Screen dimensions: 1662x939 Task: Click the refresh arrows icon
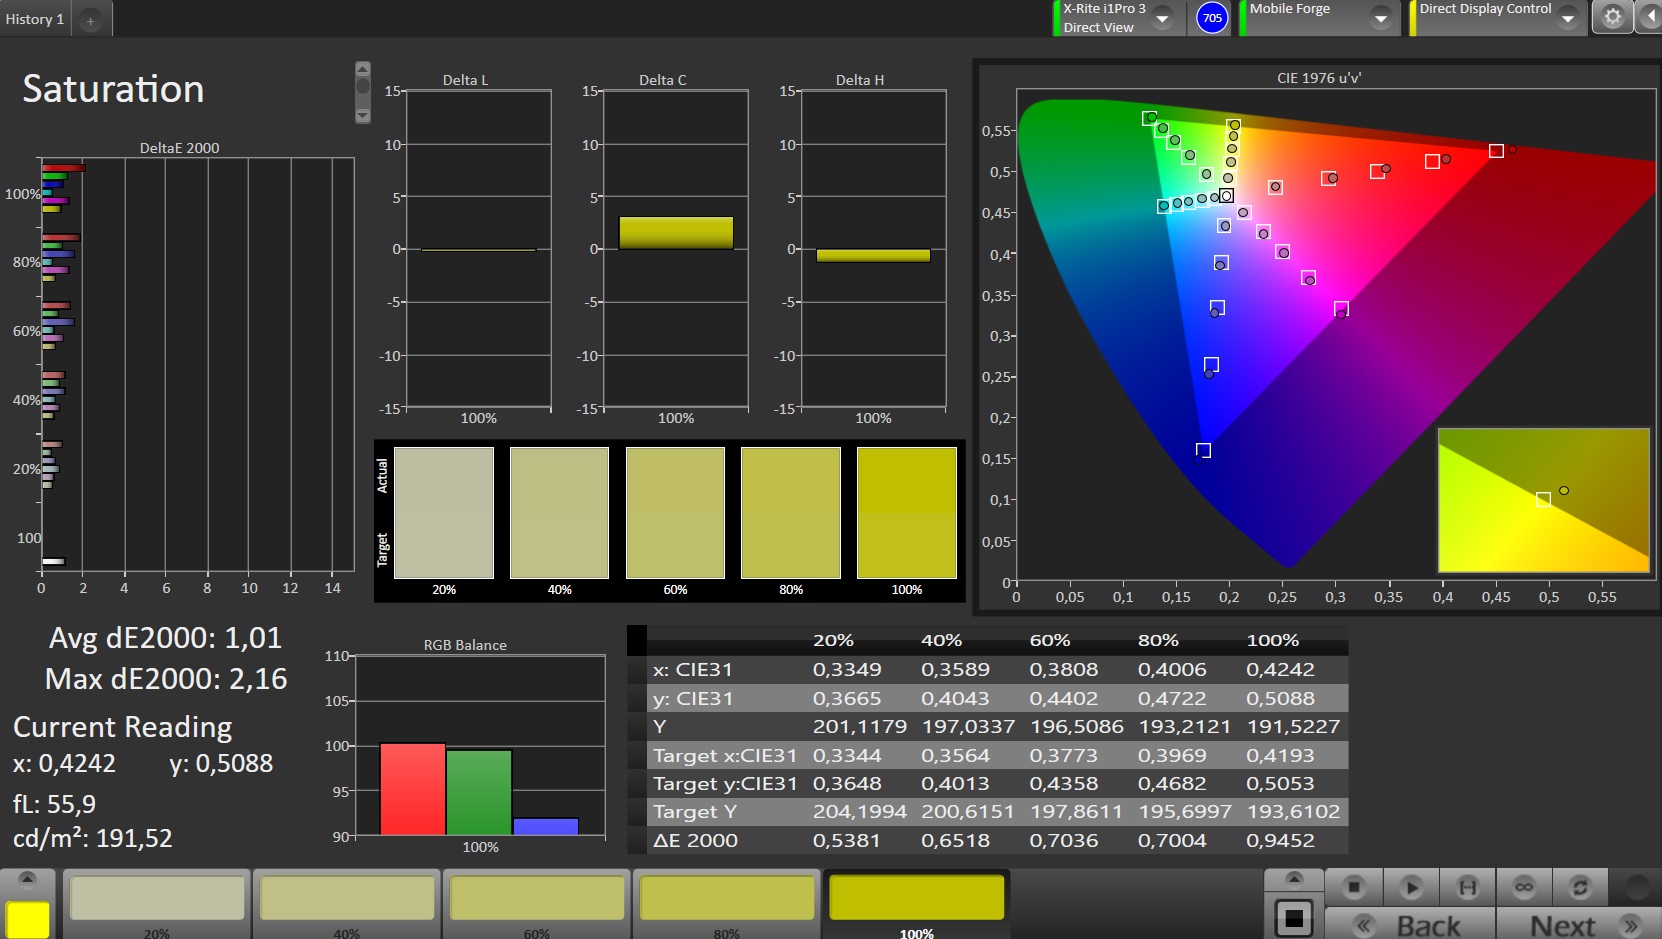pos(1580,887)
